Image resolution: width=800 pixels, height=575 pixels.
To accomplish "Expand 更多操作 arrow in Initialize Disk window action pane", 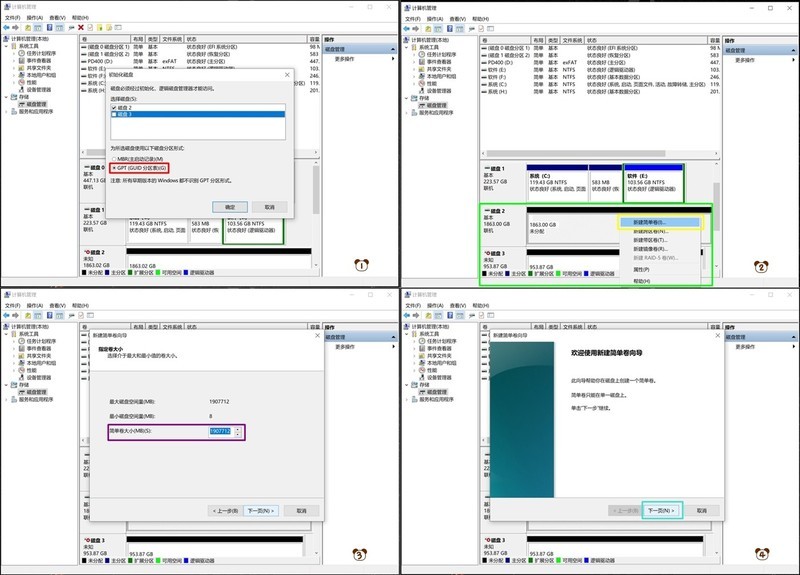I will (393, 59).
